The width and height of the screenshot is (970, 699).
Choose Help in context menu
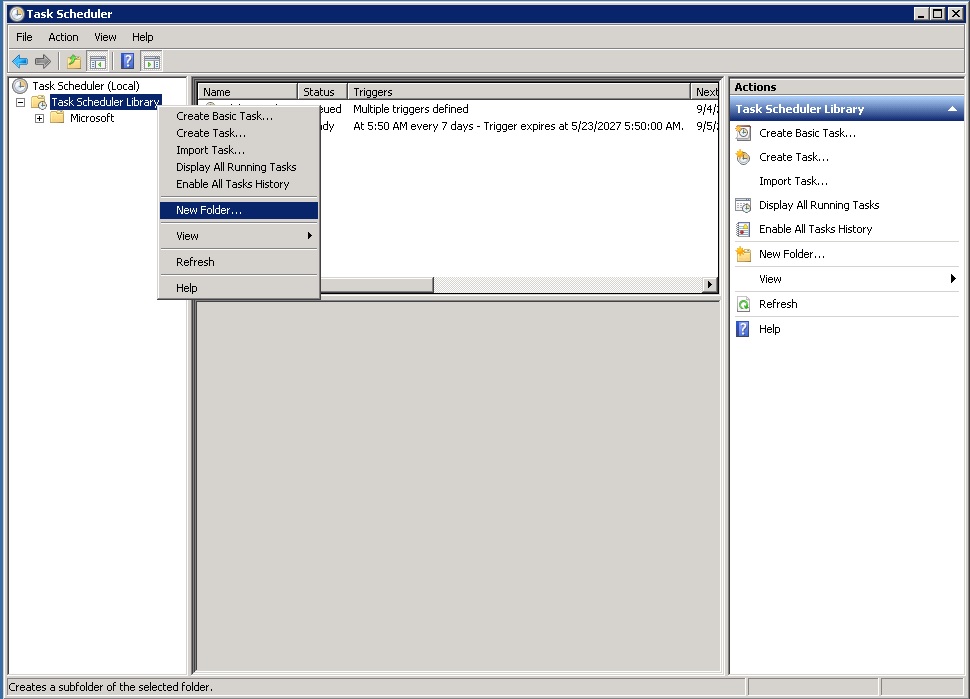[239, 288]
